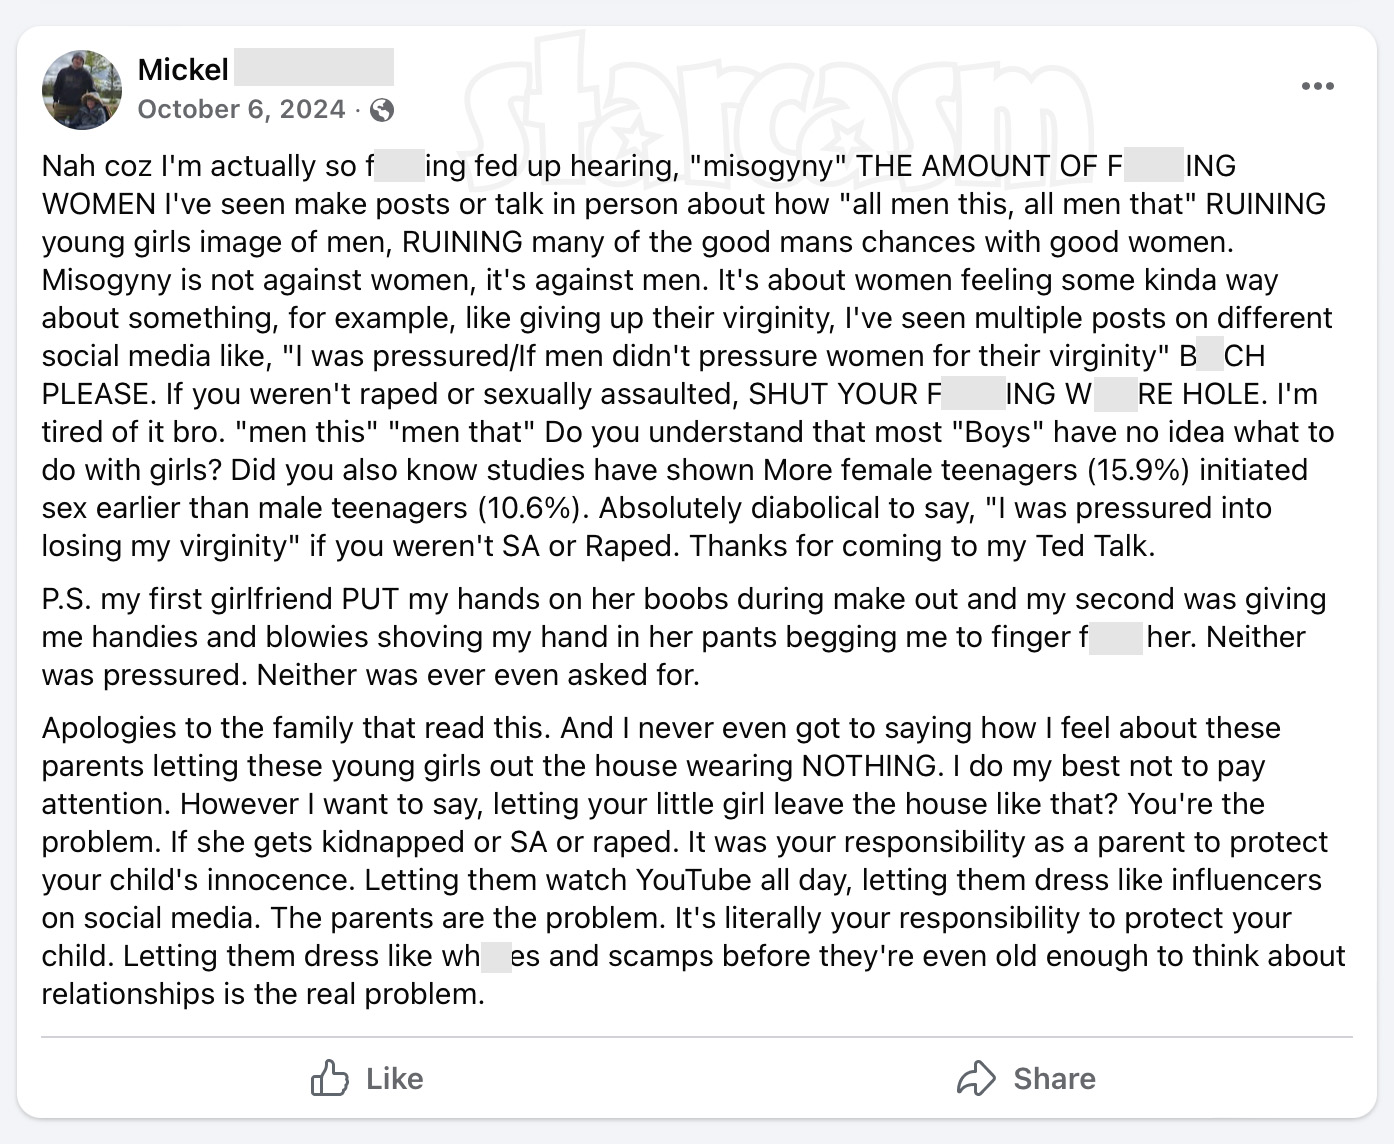The width and height of the screenshot is (1394, 1144).
Task: Click the thumbs-up Like icon
Action: 328,1079
